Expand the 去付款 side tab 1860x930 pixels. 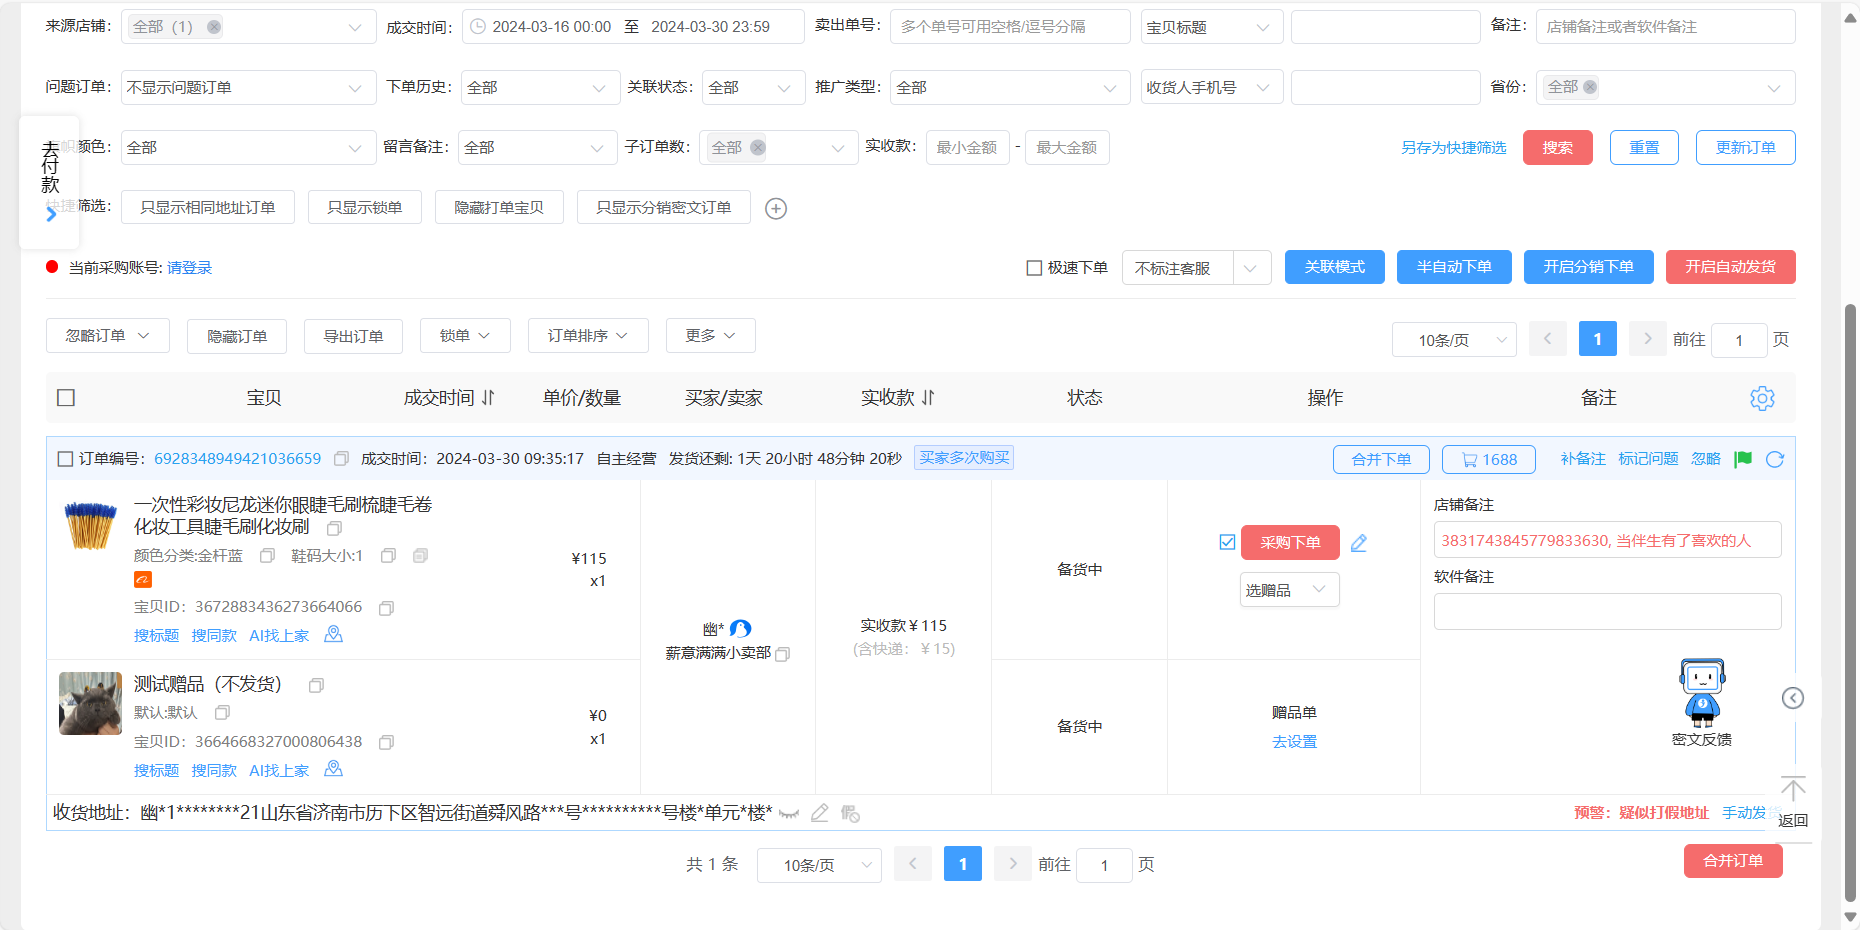click(x=50, y=180)
